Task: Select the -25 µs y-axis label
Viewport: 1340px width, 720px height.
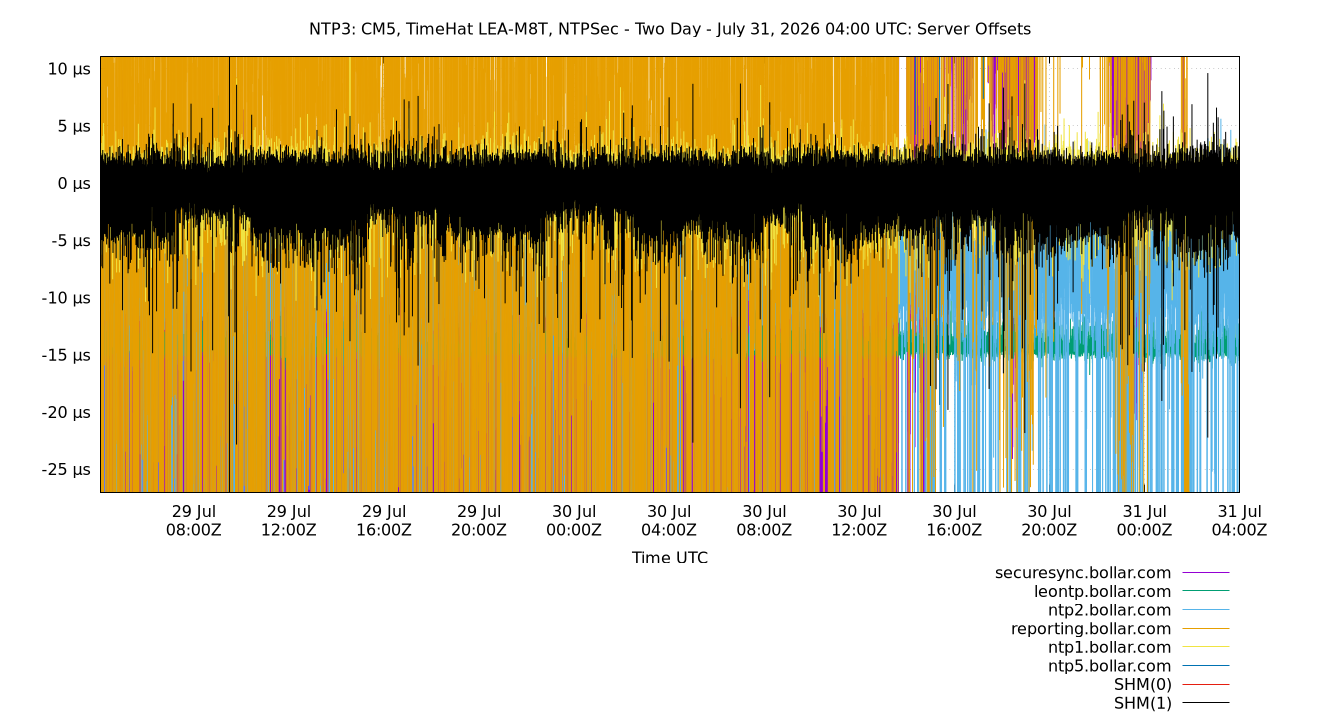Action: [66, 469]
